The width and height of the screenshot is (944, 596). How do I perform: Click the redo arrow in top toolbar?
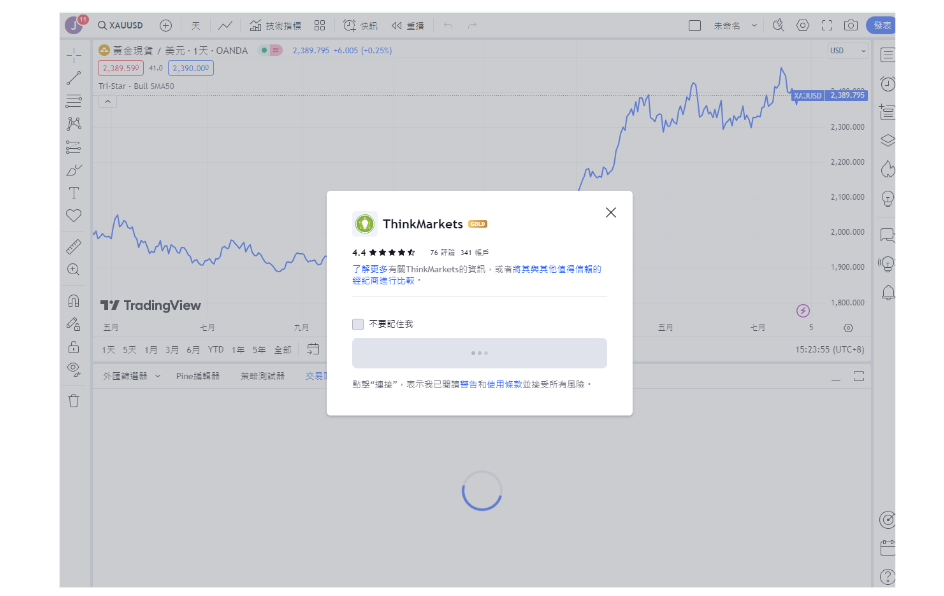472,25
